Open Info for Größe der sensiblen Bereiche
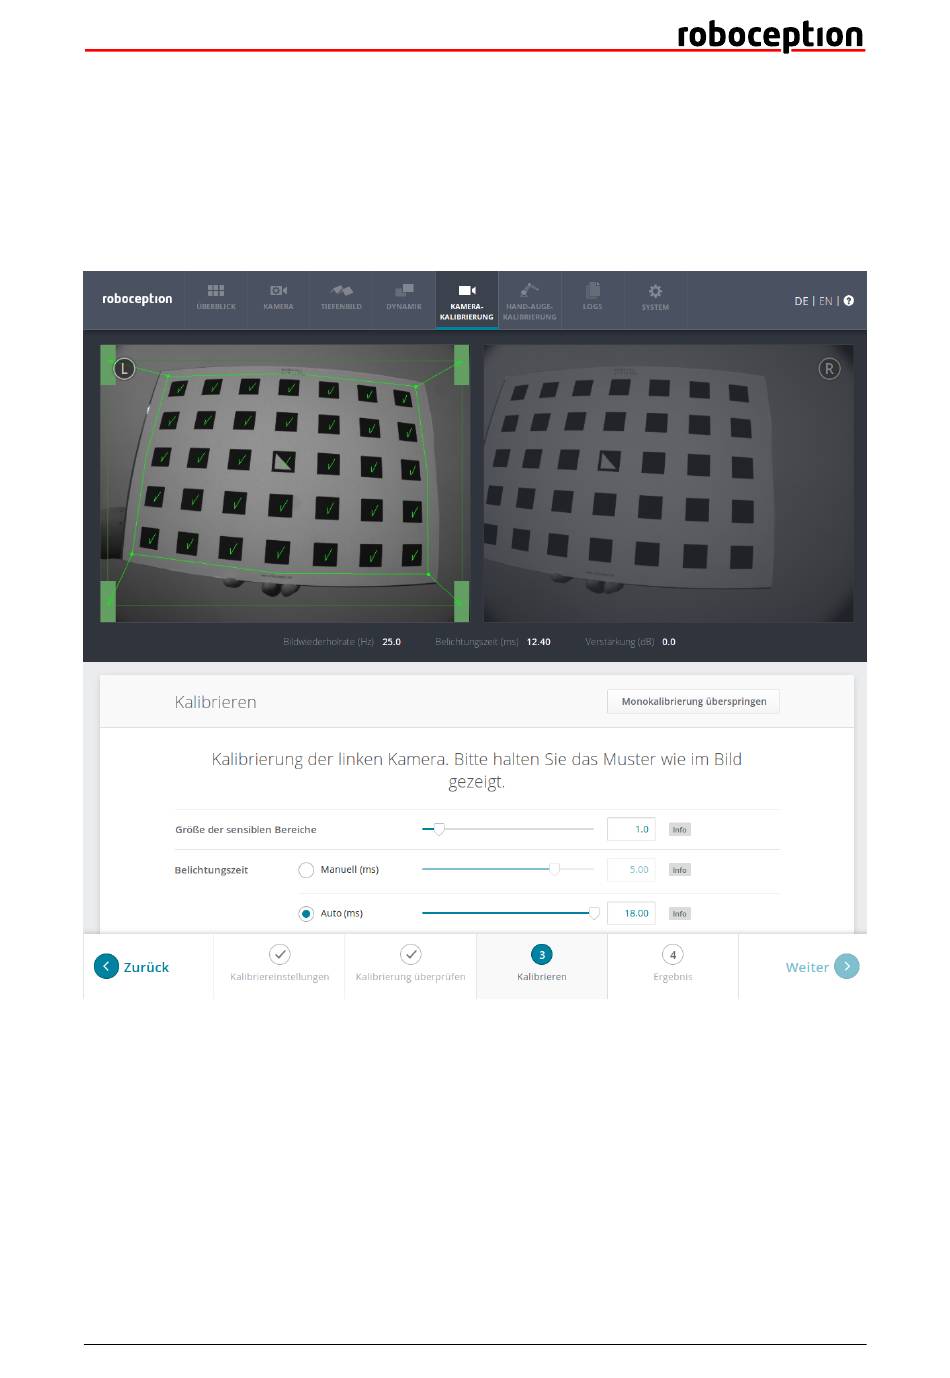The height and width of the screenshot is (1378, 950). (x=680, y=830)
